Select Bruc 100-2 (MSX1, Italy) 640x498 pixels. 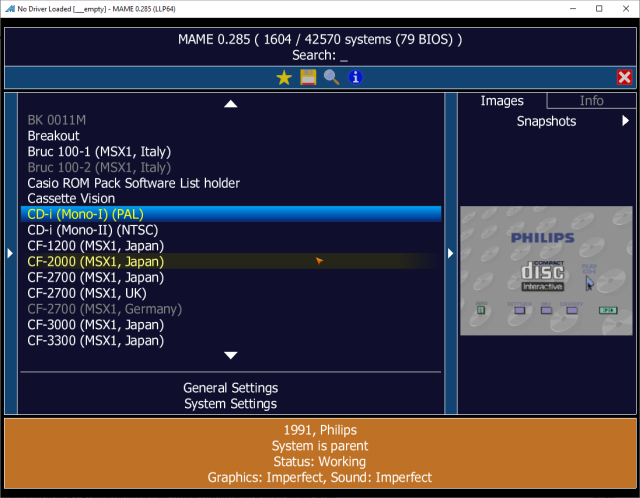tap(231, 167)
